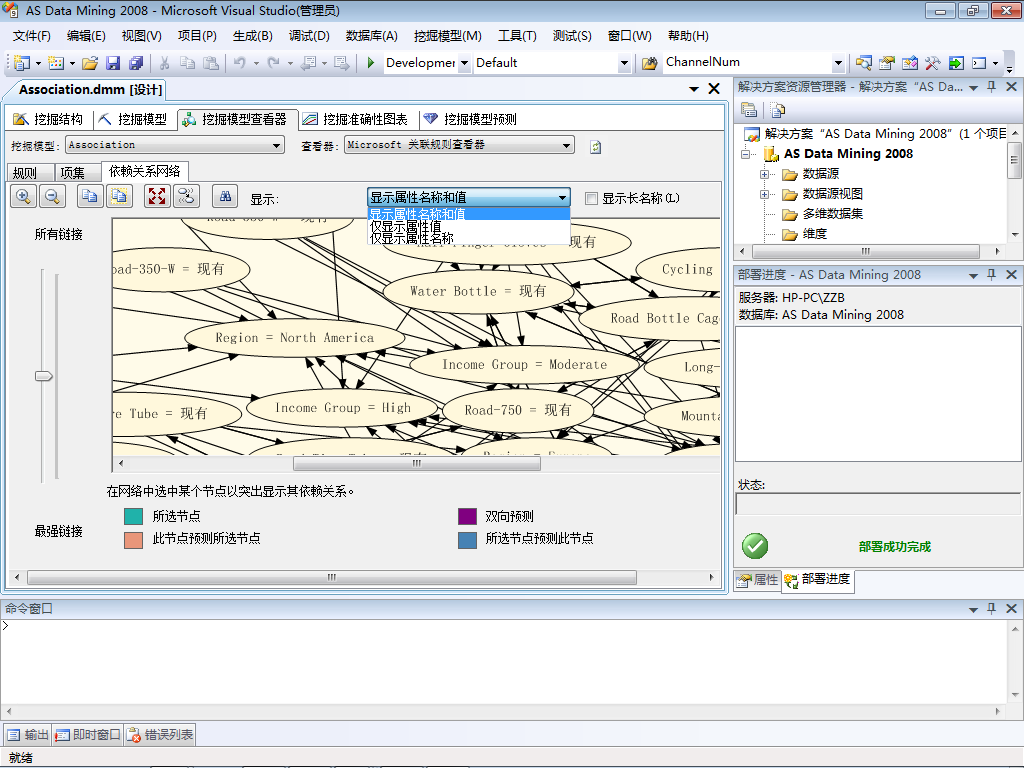Open the 错误列表 bottom panel tab
Viewport: 1024px width, 768px height.
(160, 735)
